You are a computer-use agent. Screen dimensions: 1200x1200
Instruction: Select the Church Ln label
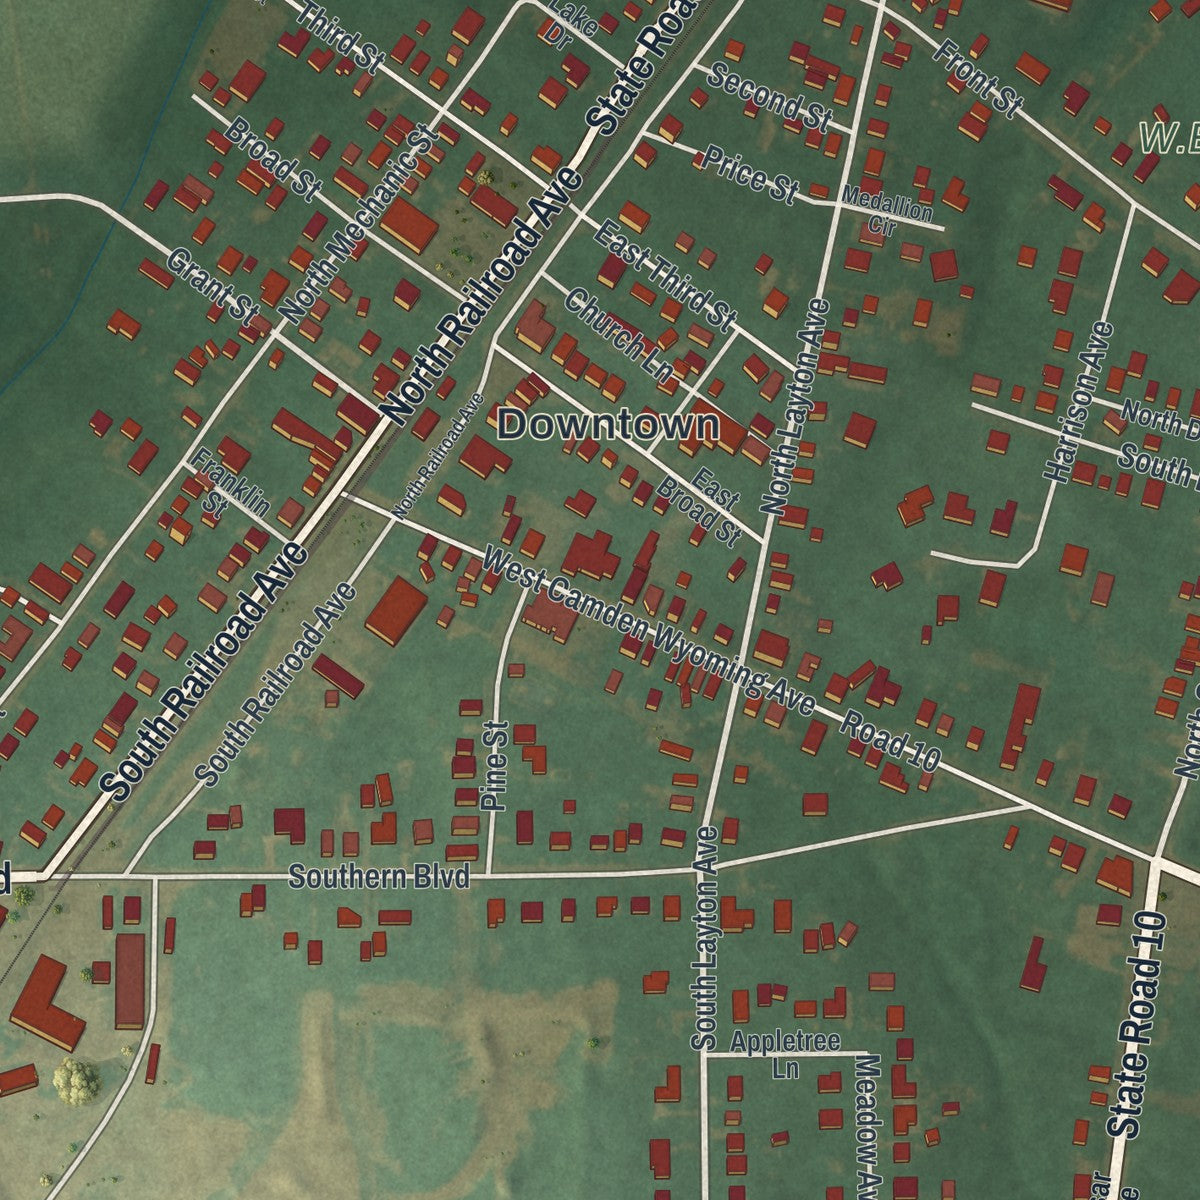618,334
